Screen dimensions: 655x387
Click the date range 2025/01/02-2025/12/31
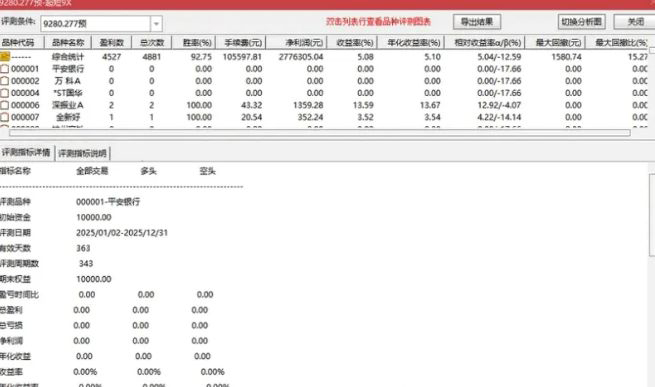pyautogui.click(x=122, y=232)
